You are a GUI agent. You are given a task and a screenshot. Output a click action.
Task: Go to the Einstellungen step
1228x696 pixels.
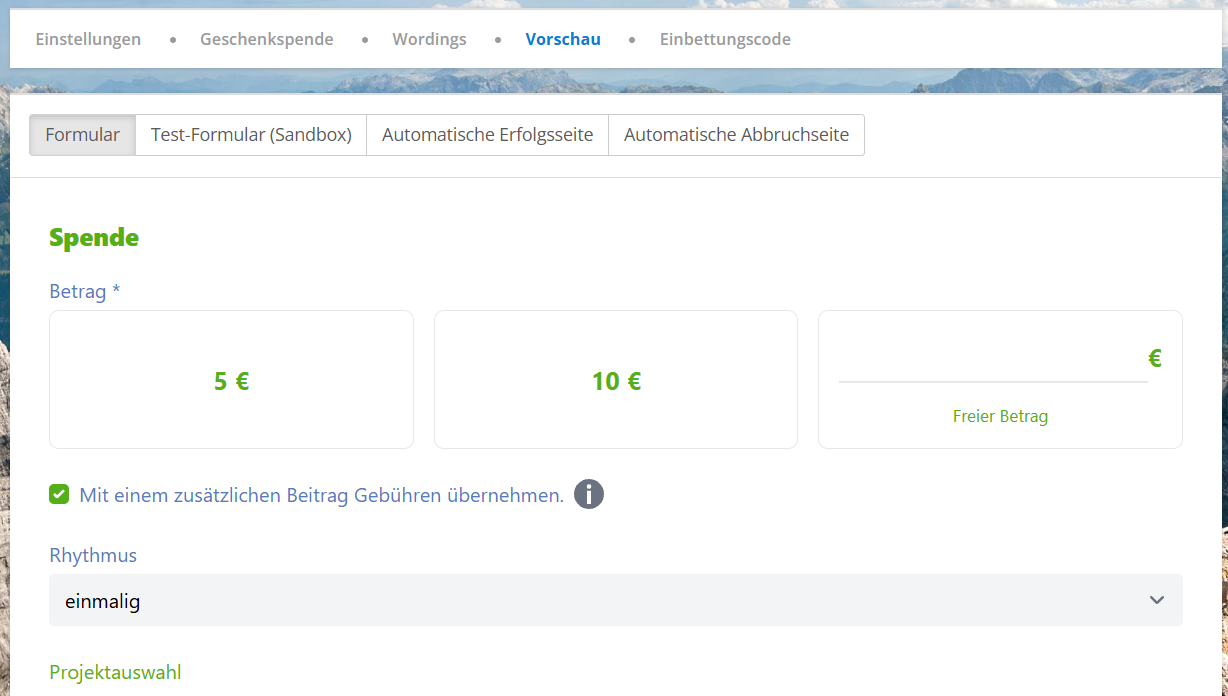[88, 40]
